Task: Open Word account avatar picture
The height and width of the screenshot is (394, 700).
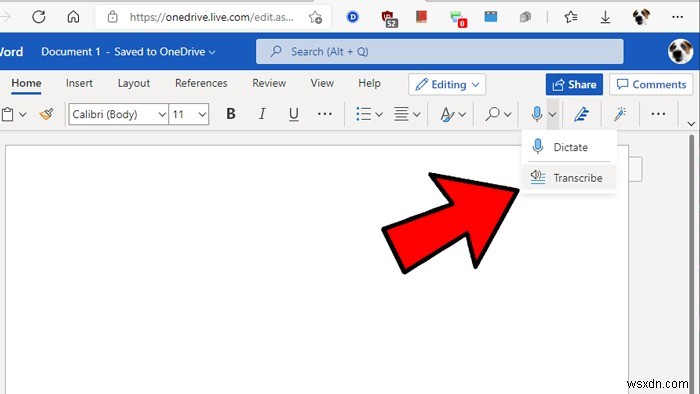Action: point(680,52)
